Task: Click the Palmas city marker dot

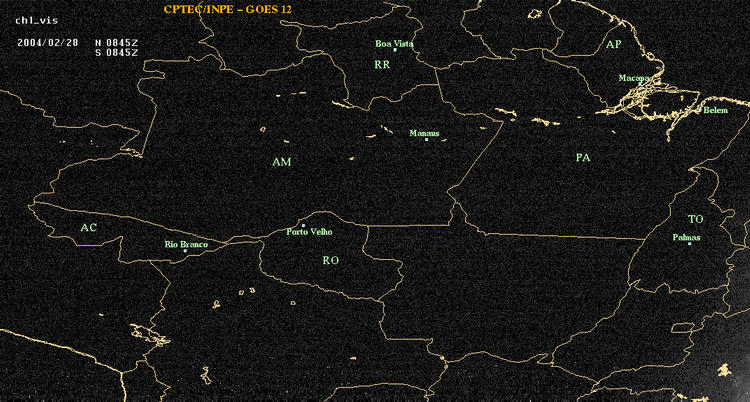Action: tap(689, 244)
